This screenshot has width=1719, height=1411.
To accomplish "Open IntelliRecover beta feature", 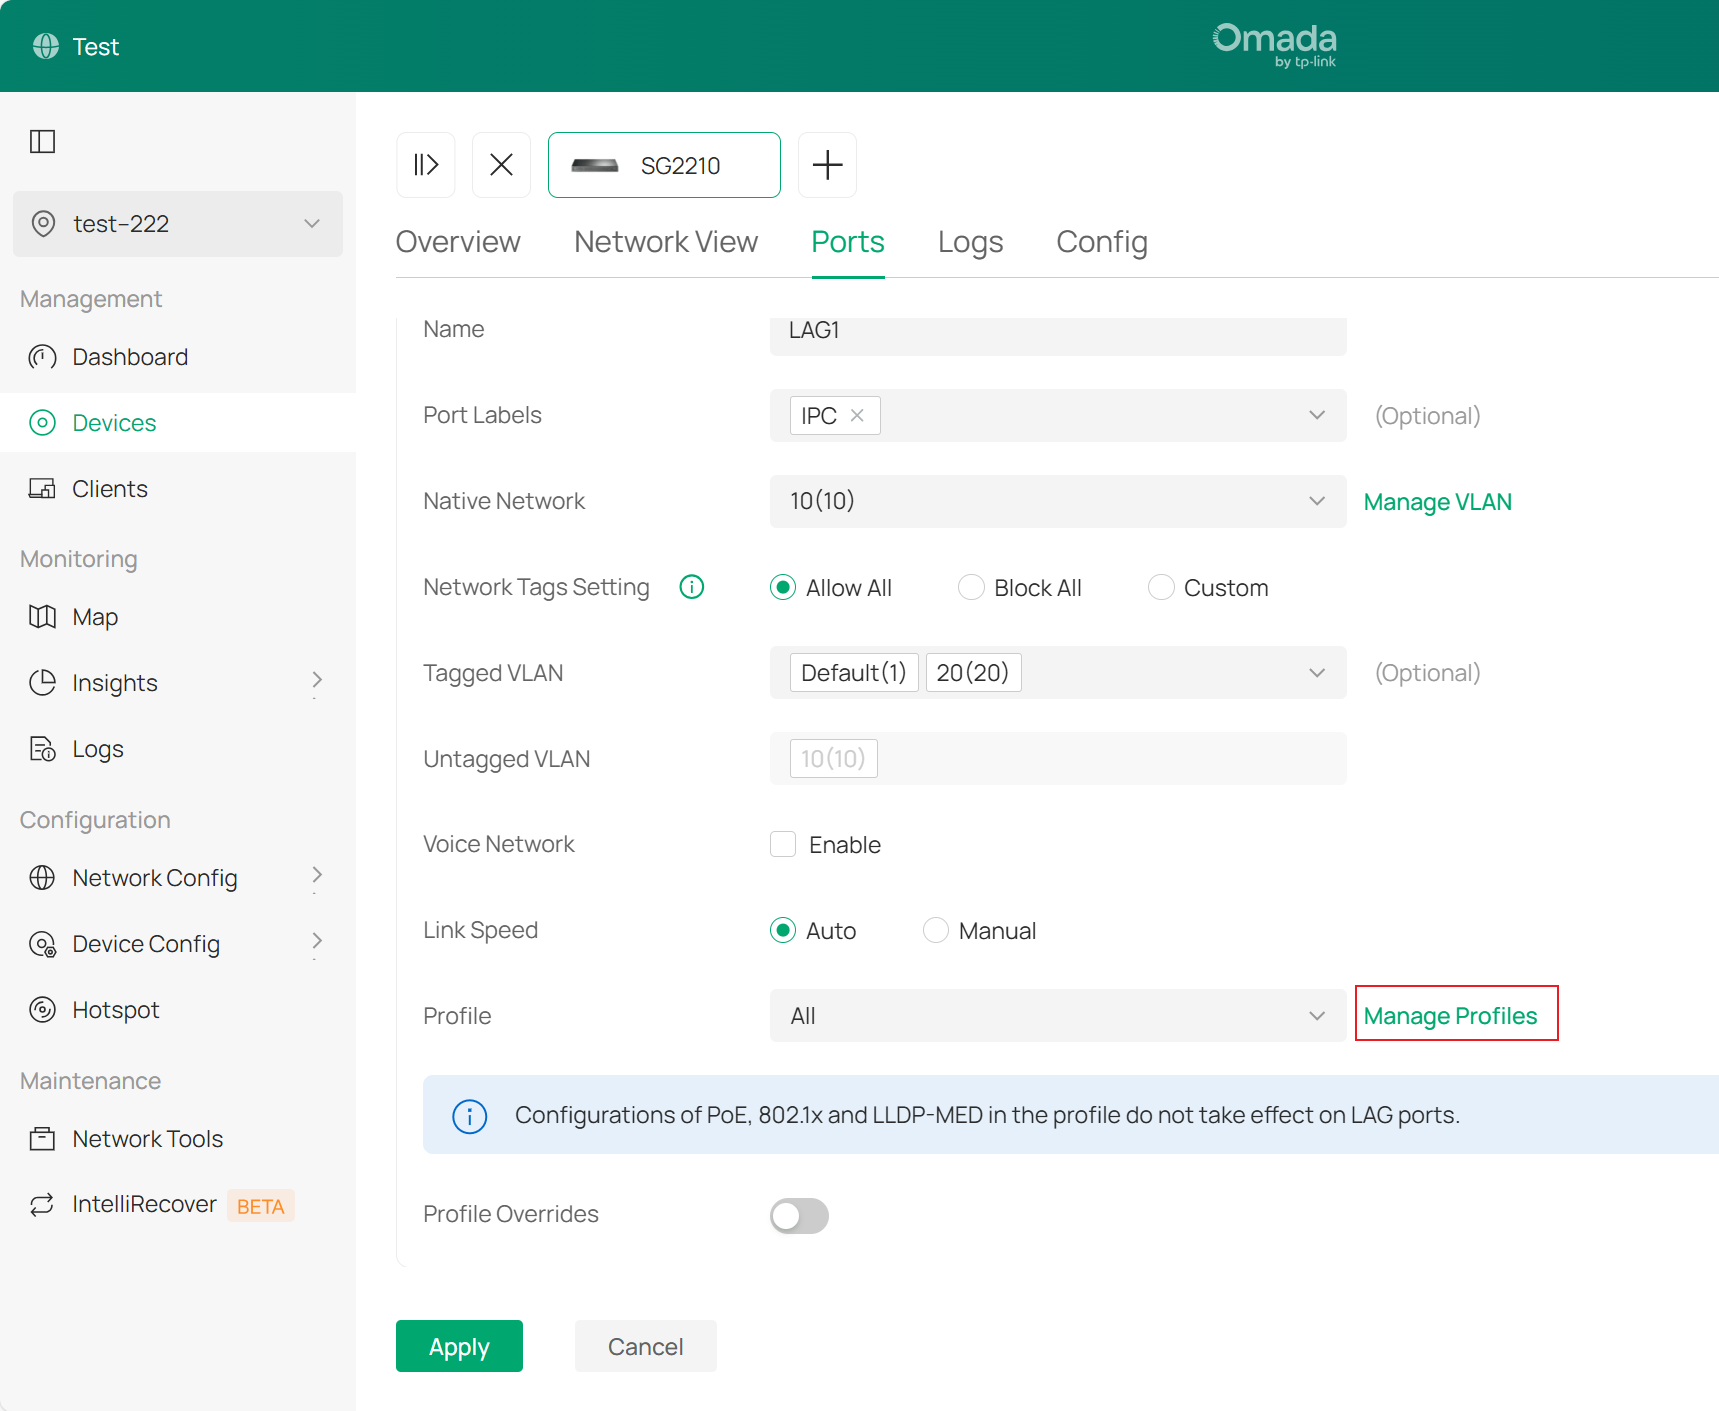I will [144, 1204].
